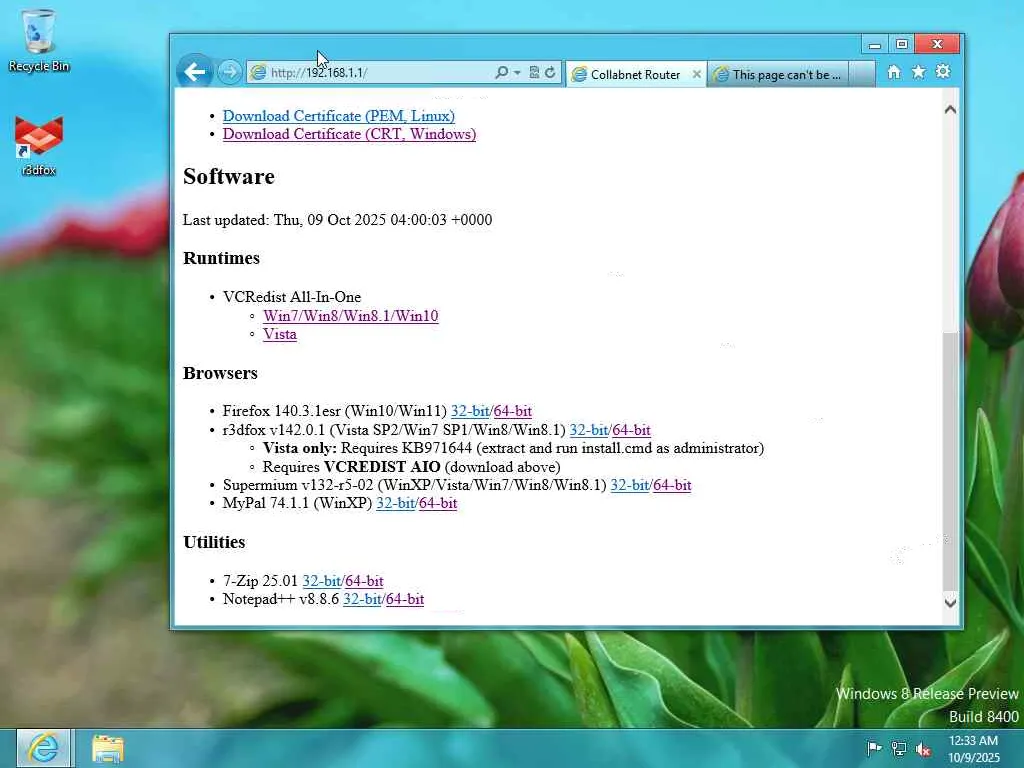The height and width of the screenshot is (768, 1024).
Task: Refresh the page with the reload icon
Action: point(551,72)
